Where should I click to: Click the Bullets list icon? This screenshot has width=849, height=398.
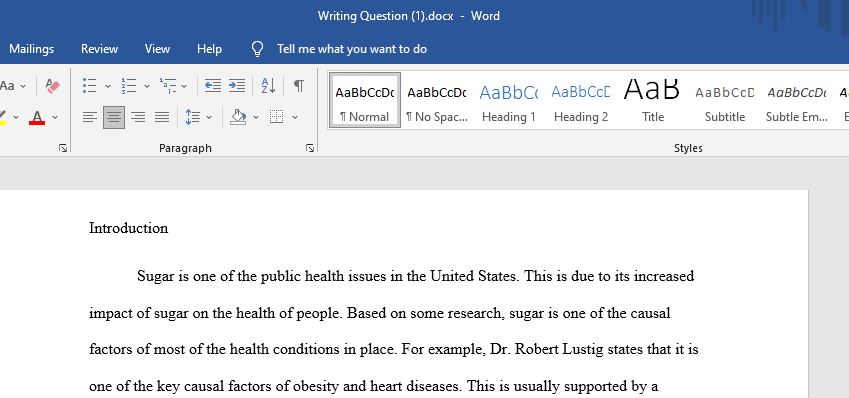coord(89,86)
